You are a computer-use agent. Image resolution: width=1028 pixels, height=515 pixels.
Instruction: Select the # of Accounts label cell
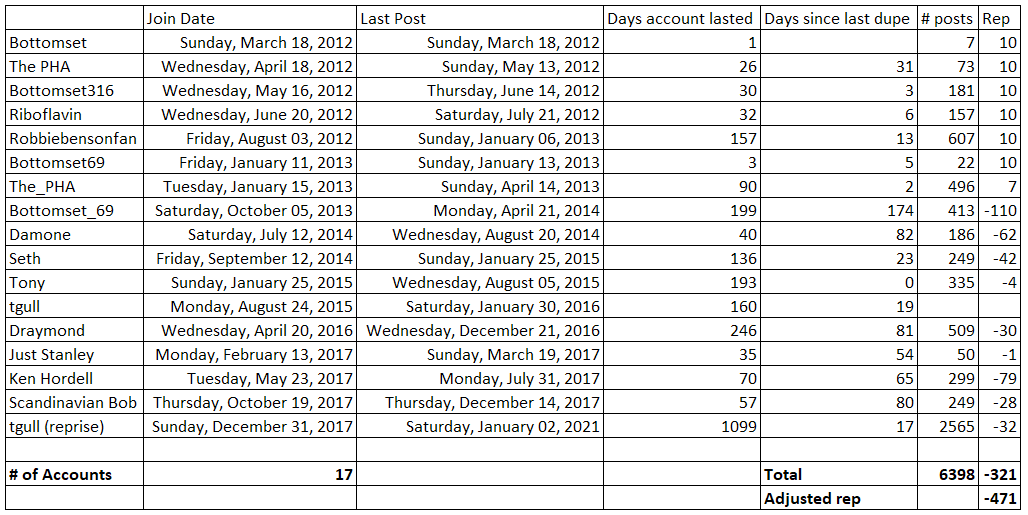click(60, 475)
